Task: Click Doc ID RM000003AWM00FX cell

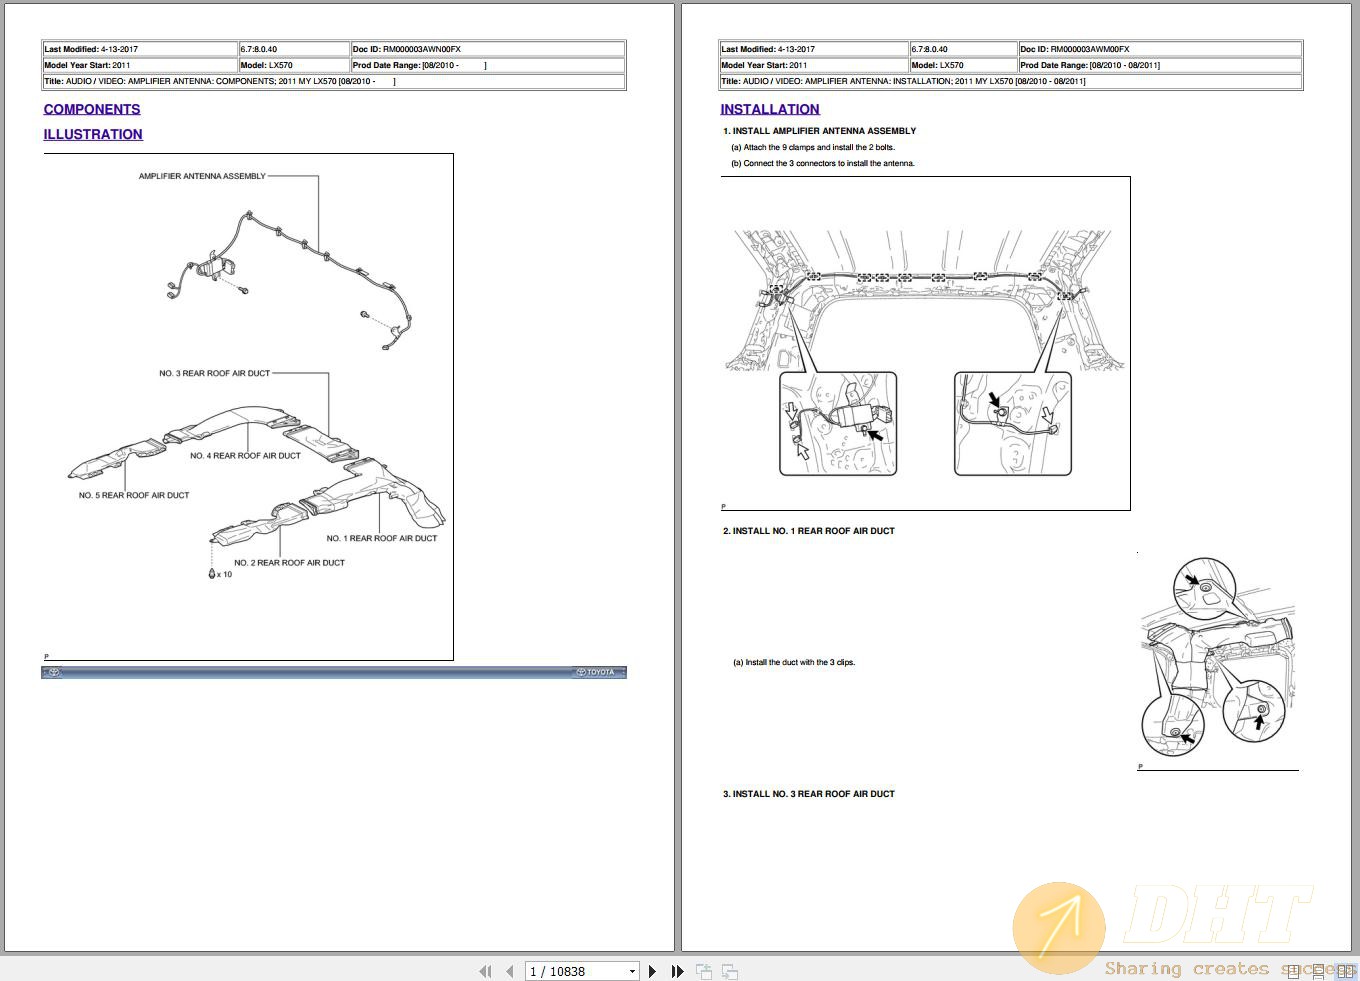Action: (x=1160, y=49)
